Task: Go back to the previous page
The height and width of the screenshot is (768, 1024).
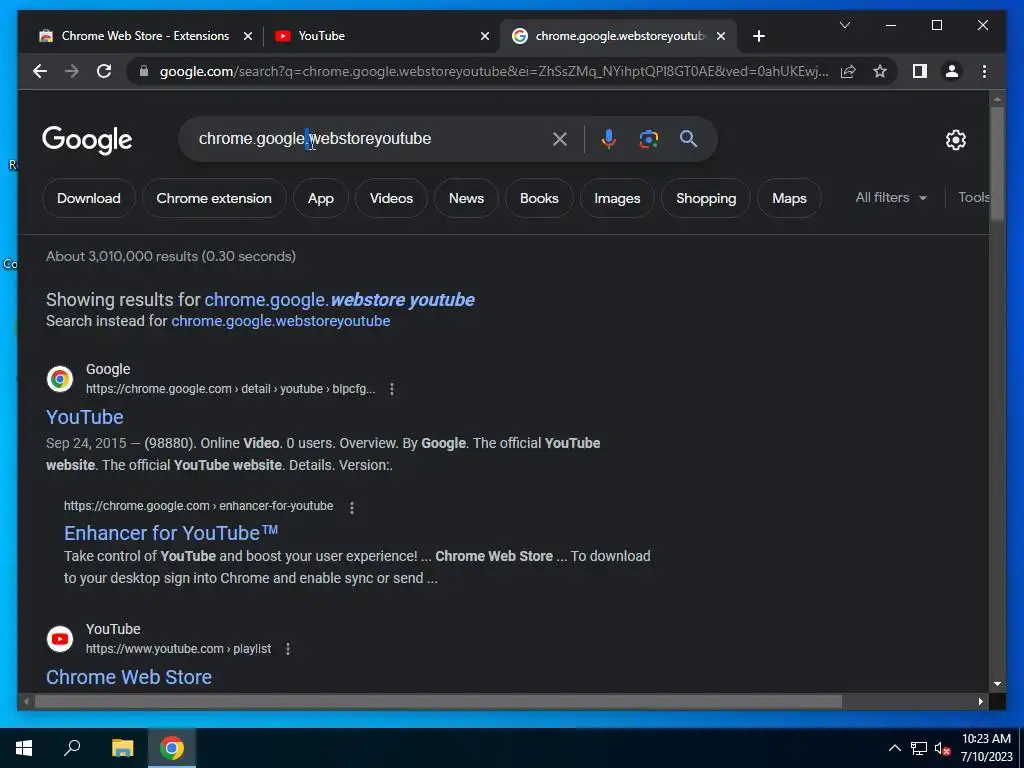Action: [x=40, y=71]
